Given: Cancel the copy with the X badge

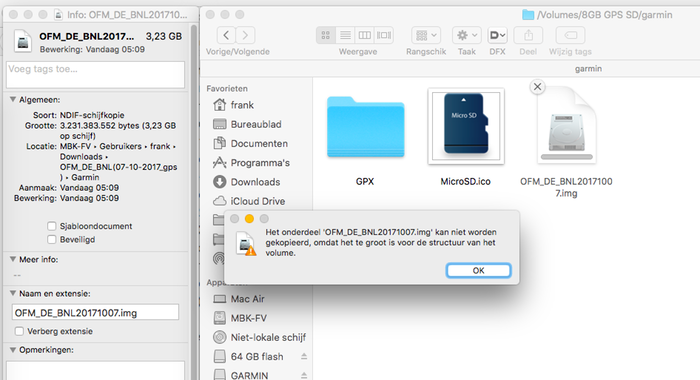Looking at the screenshot, I should click(x=538, y=86).
